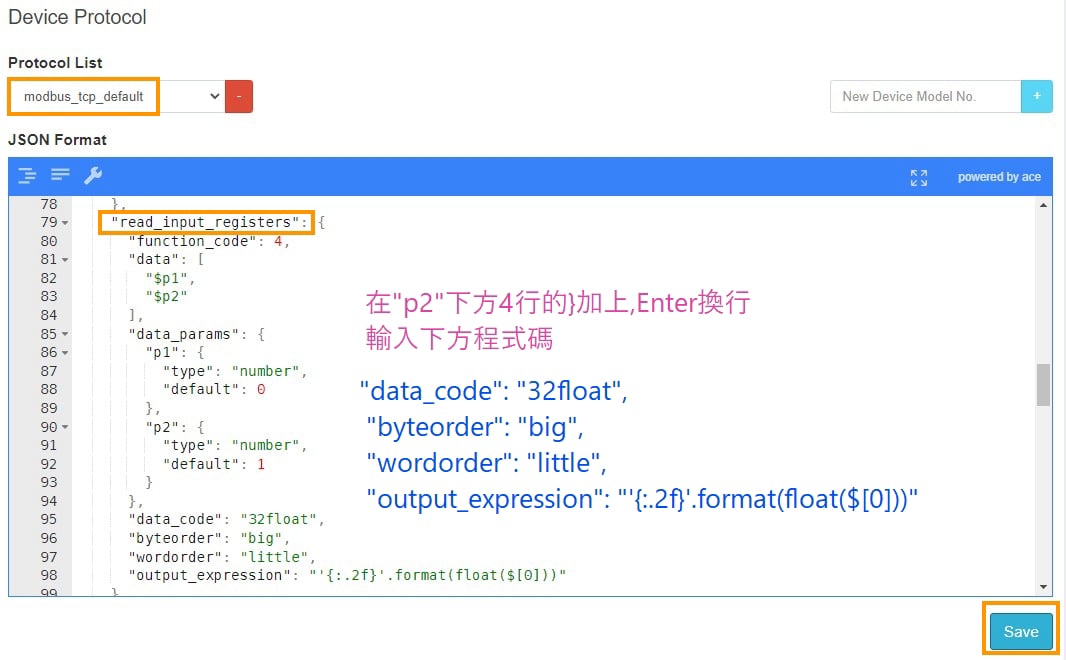Click the blue plus add model button
The image size is (1066, 660).
pyautogui.click(x=1036, y=97)
